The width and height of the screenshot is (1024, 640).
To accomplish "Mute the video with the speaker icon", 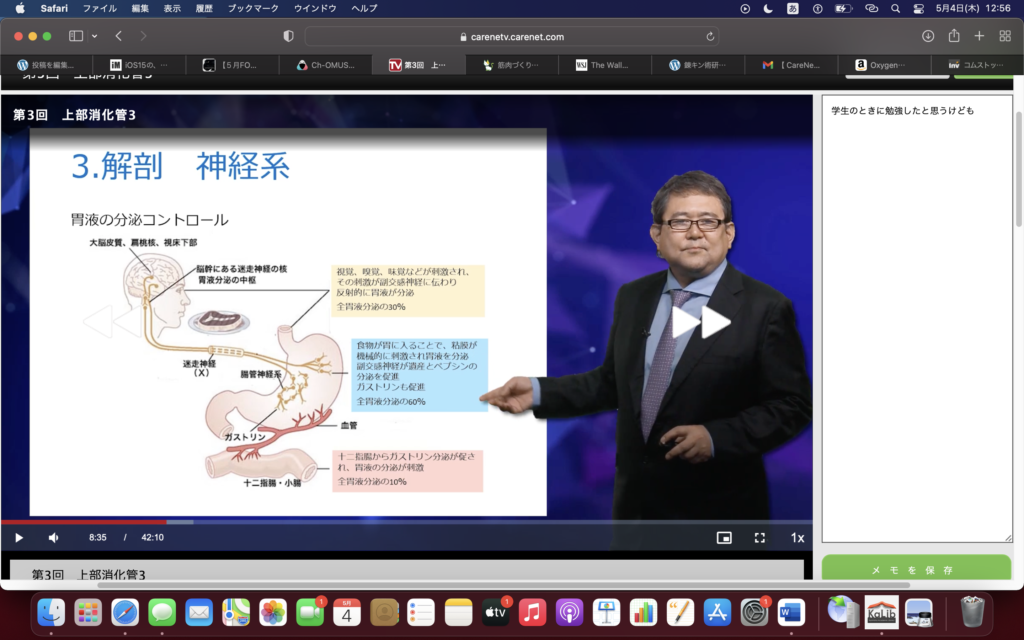I will [54, 538].
